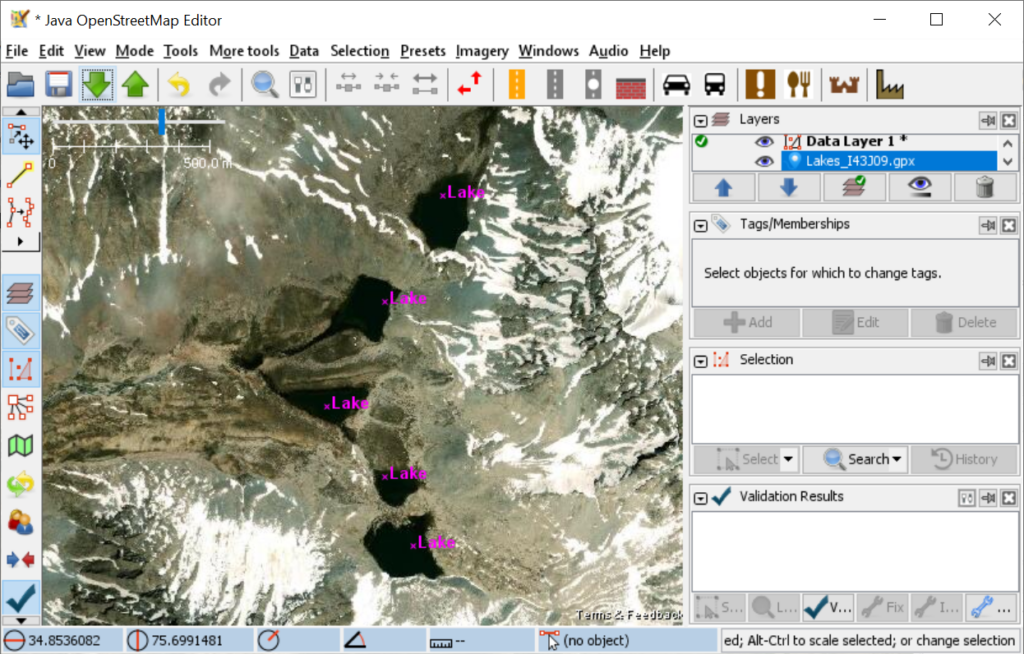Screen dimensions: 1024x654
Task: Undo last action with yellow arrow
Action: tap(179, 84)
